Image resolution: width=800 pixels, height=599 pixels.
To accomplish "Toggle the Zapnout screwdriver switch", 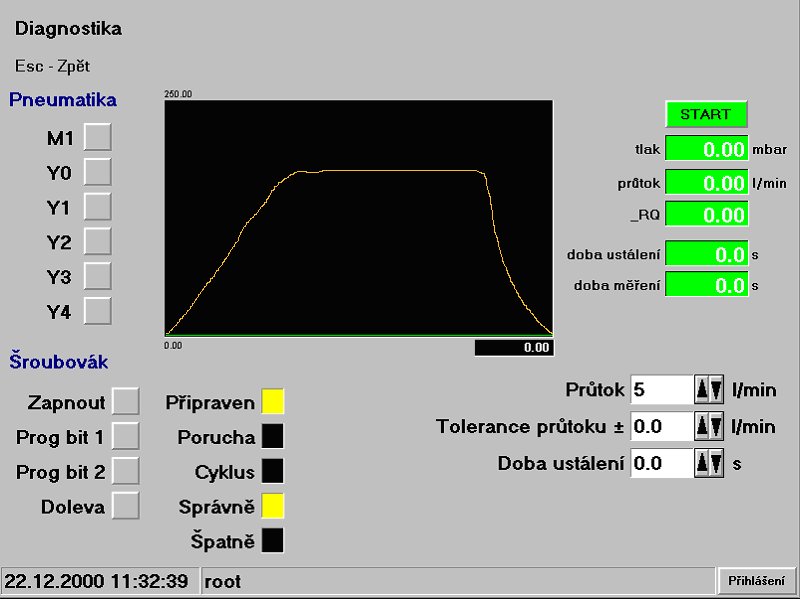I will click(x=125, y=402).
